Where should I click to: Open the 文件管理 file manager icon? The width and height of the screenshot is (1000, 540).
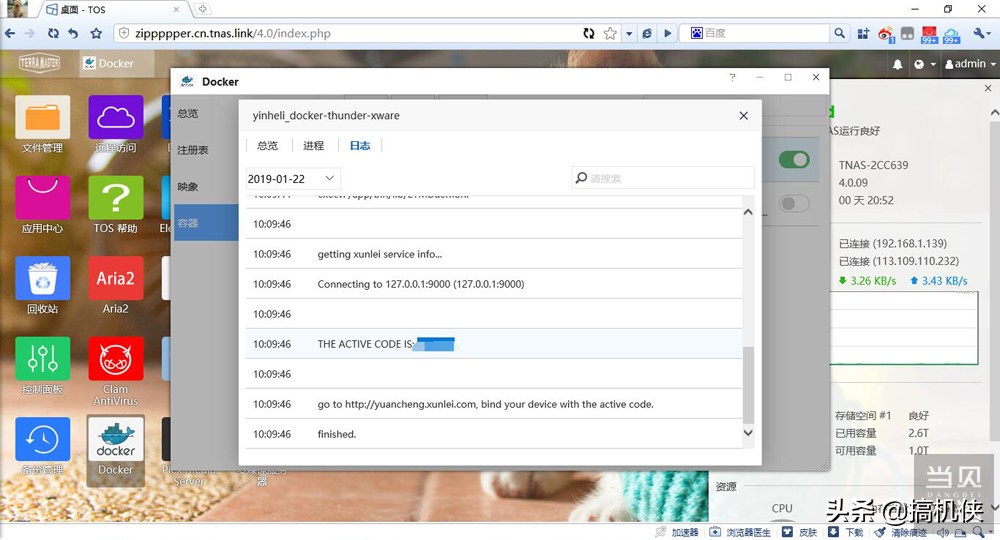(42, 117)
